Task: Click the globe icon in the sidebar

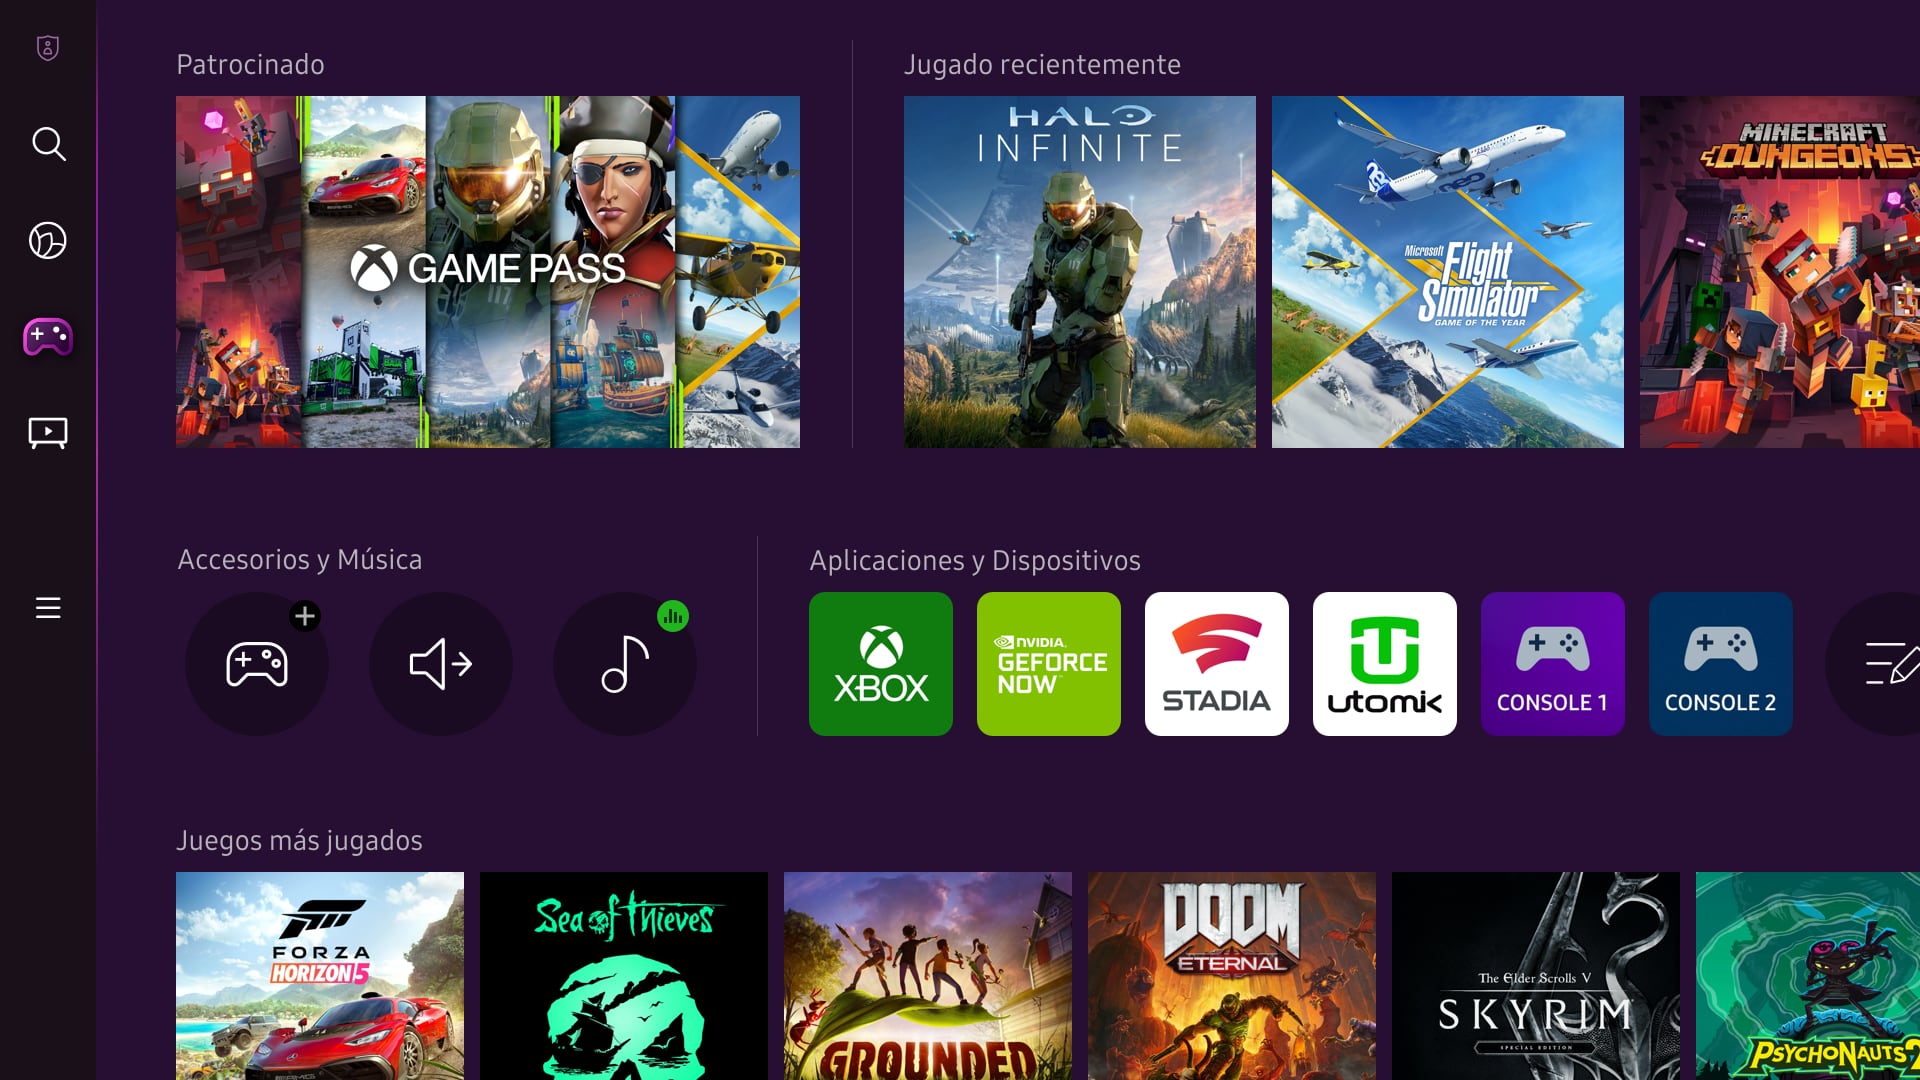Action: pos(47,241)
